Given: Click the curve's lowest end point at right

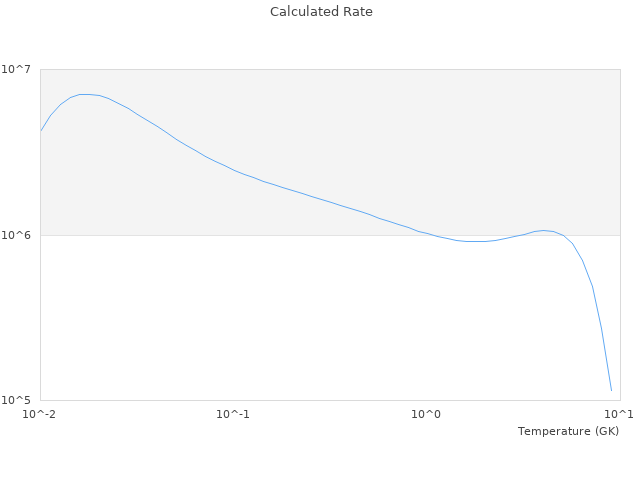Looking at the screenshot, I should click(x=611, y=390).
